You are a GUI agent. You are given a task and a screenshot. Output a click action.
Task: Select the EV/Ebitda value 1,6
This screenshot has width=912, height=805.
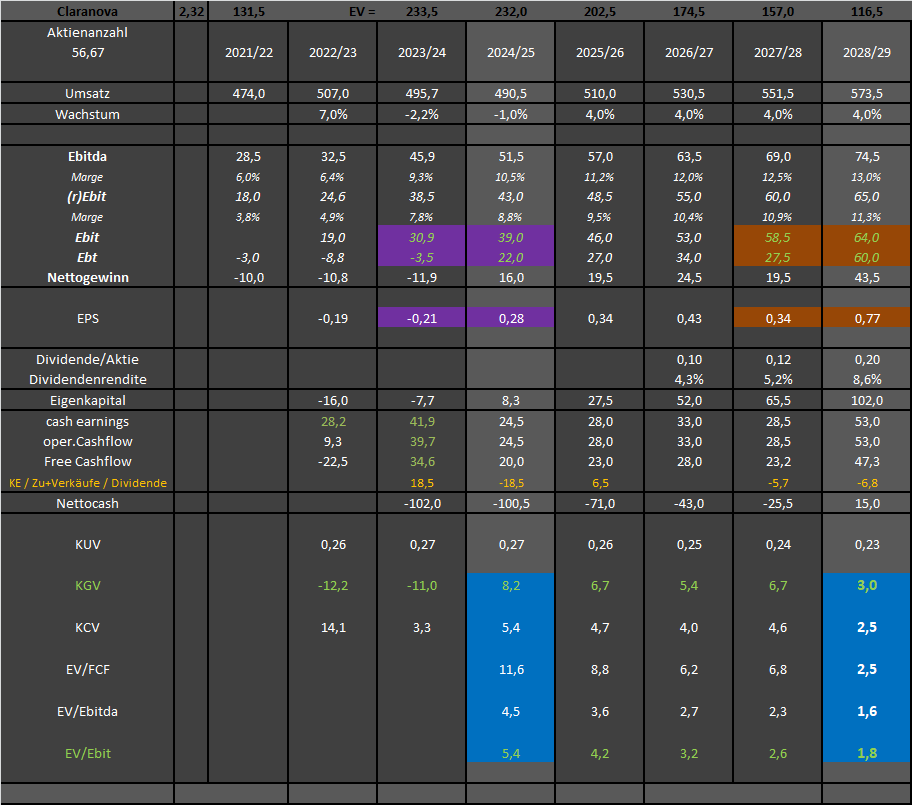click(x=866, y=711)
